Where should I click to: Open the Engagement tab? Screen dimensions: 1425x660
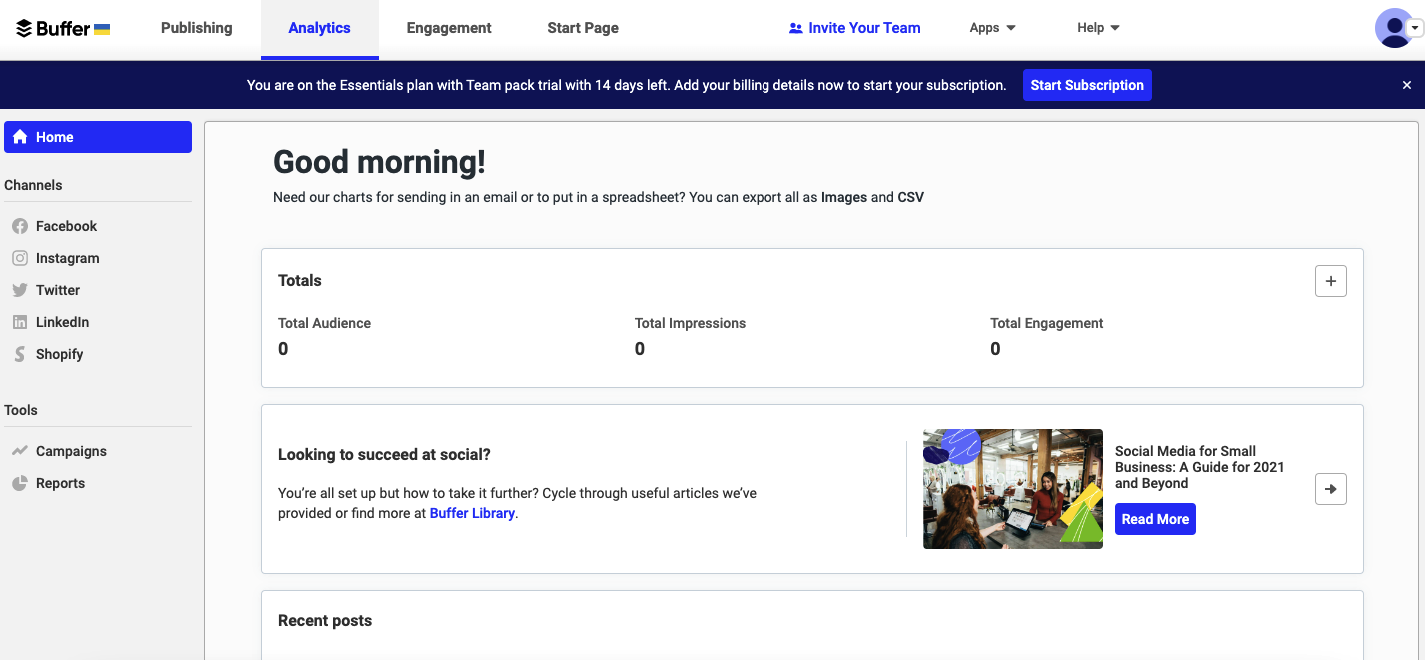449,28
